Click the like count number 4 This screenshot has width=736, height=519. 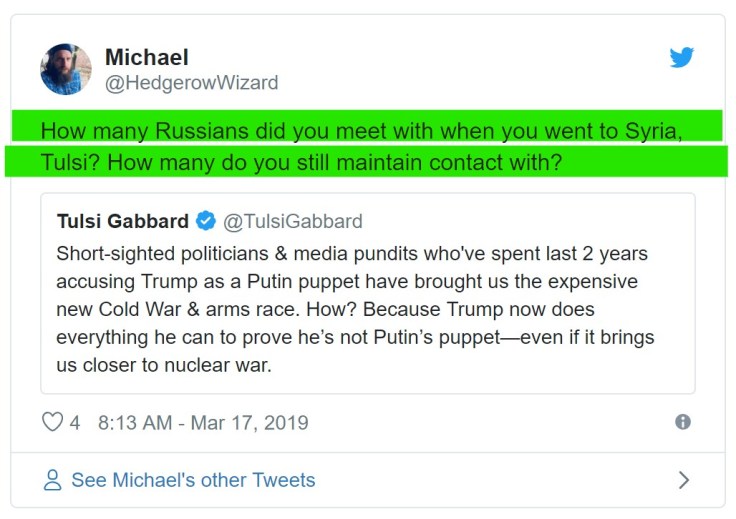[x=75, y=422]
